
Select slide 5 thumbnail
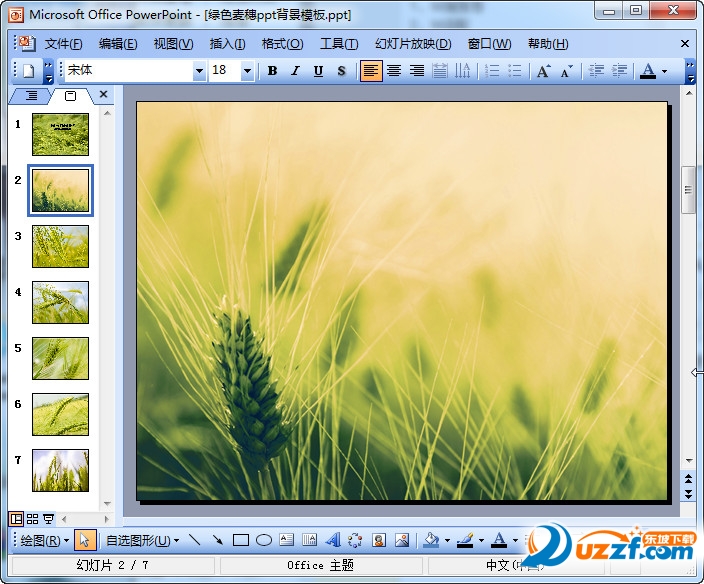(x=60, y=359)
